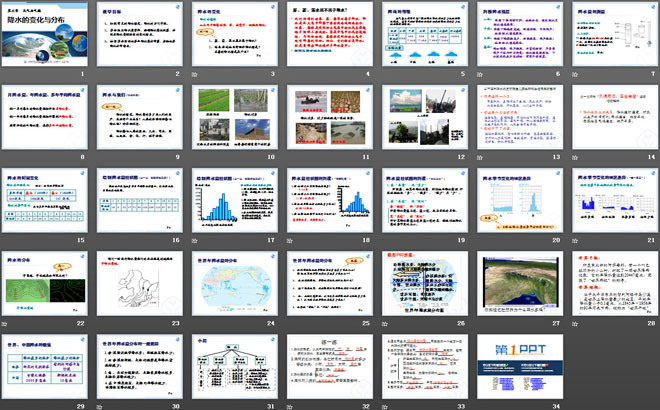Screen dimensions: 660x410
Task: Open slide 15 precipitation table thumbnail
Action: [x=44, y=200]
